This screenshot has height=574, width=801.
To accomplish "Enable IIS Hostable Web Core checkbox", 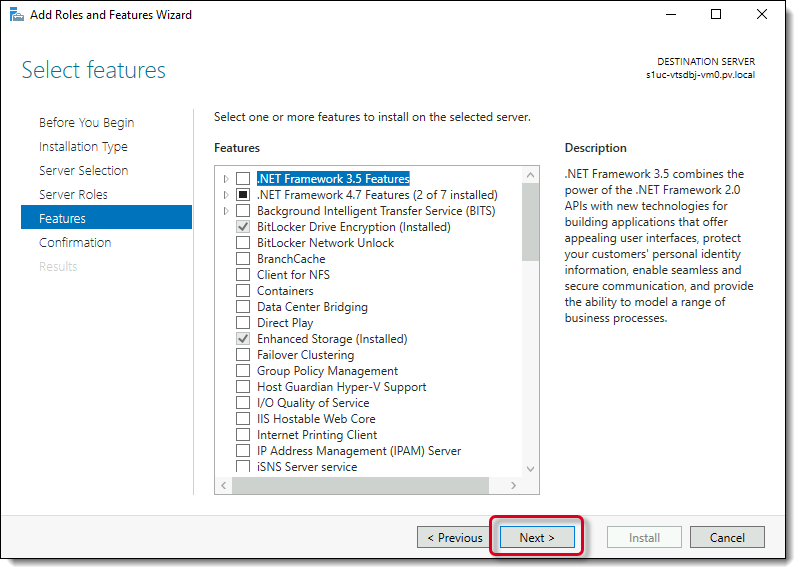I will point(243,419).
